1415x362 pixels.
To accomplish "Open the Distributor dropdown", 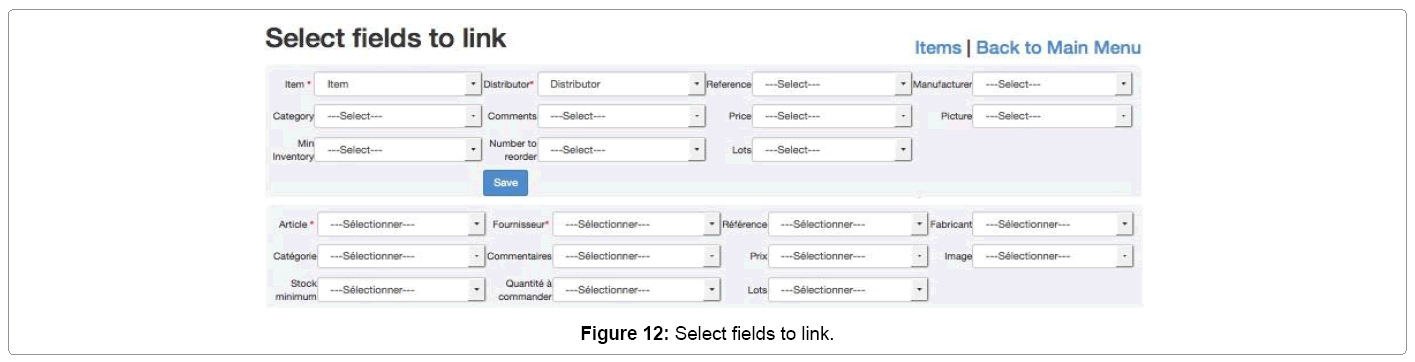I will coord(621,85).
